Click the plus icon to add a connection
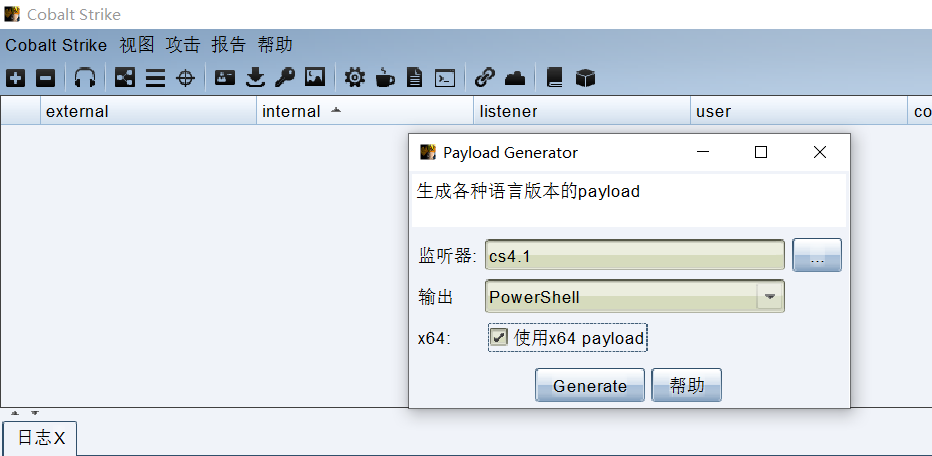The width and height of the screenshot is (932, 456). (15, 78)
